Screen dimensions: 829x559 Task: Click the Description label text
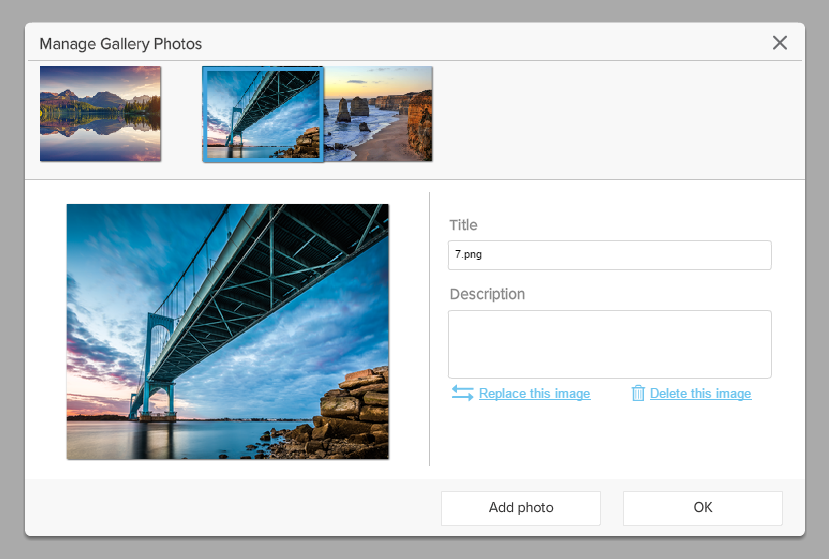(x=487, y=294)
